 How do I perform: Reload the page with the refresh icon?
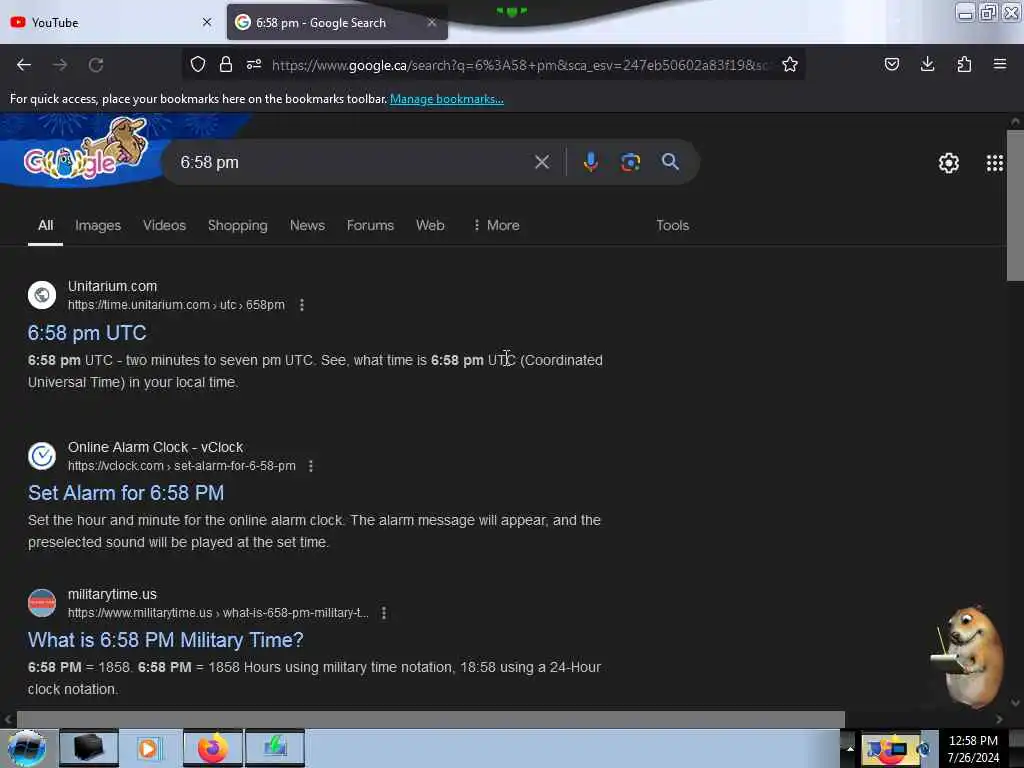click(96, 65)
